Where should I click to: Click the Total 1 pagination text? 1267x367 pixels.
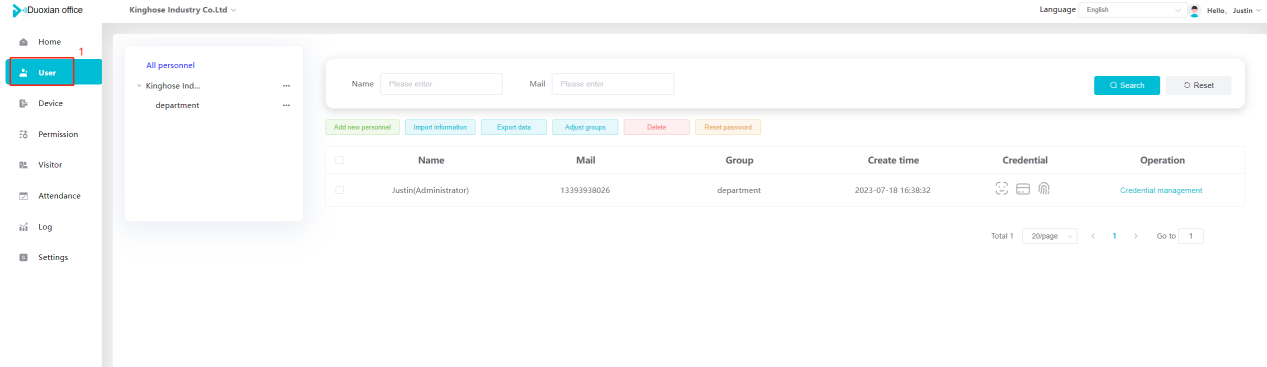pyautogui.click(x=1002, y=236)
